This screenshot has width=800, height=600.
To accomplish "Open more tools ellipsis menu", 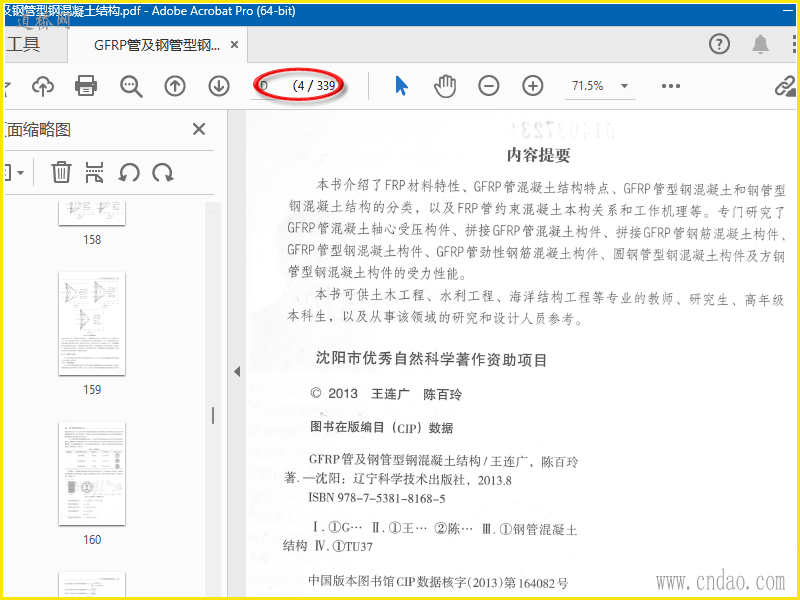I will tap(670, 86).
